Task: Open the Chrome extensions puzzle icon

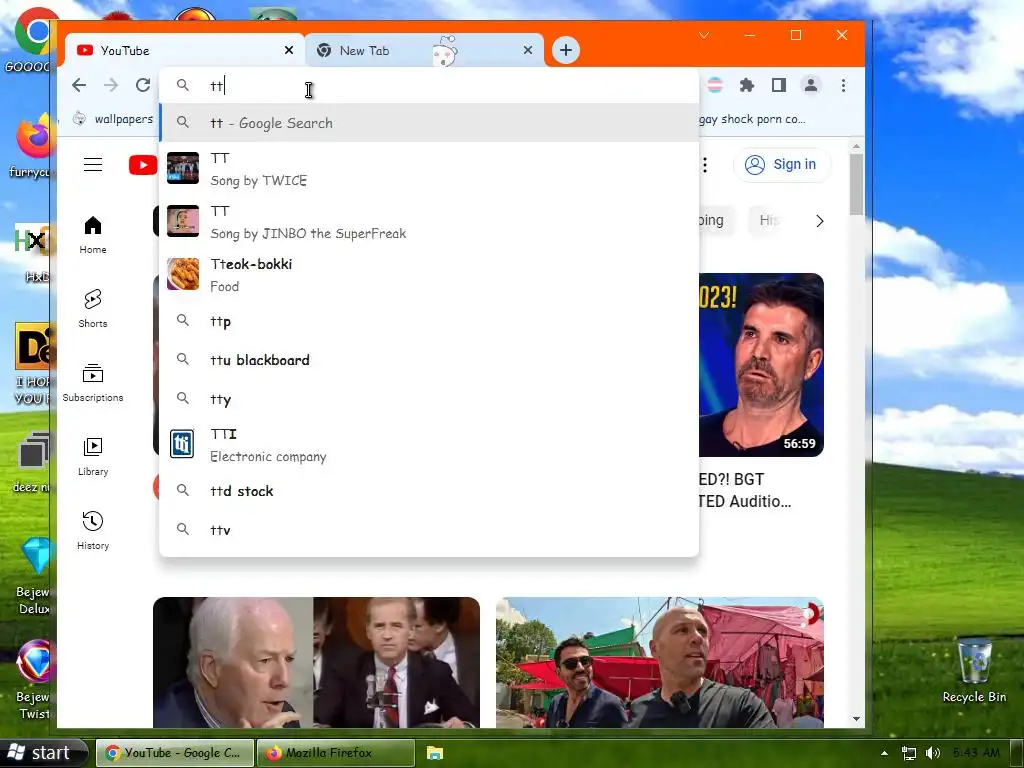Action: pos(746,86)
